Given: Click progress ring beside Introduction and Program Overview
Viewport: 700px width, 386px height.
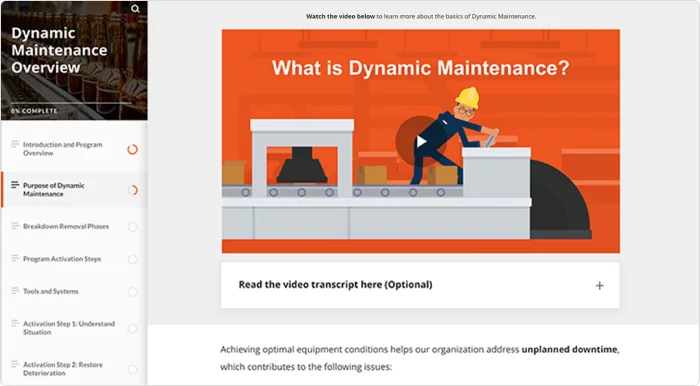Looking at the screenshot, I should [133, 149].
